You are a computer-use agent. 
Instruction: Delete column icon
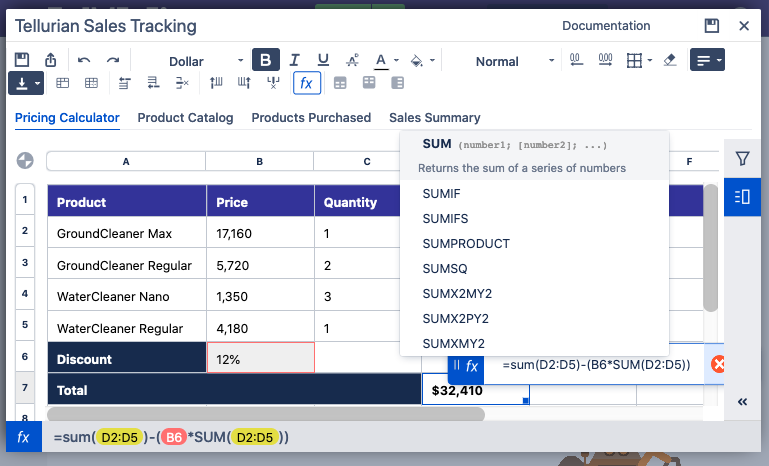point(273,83)
